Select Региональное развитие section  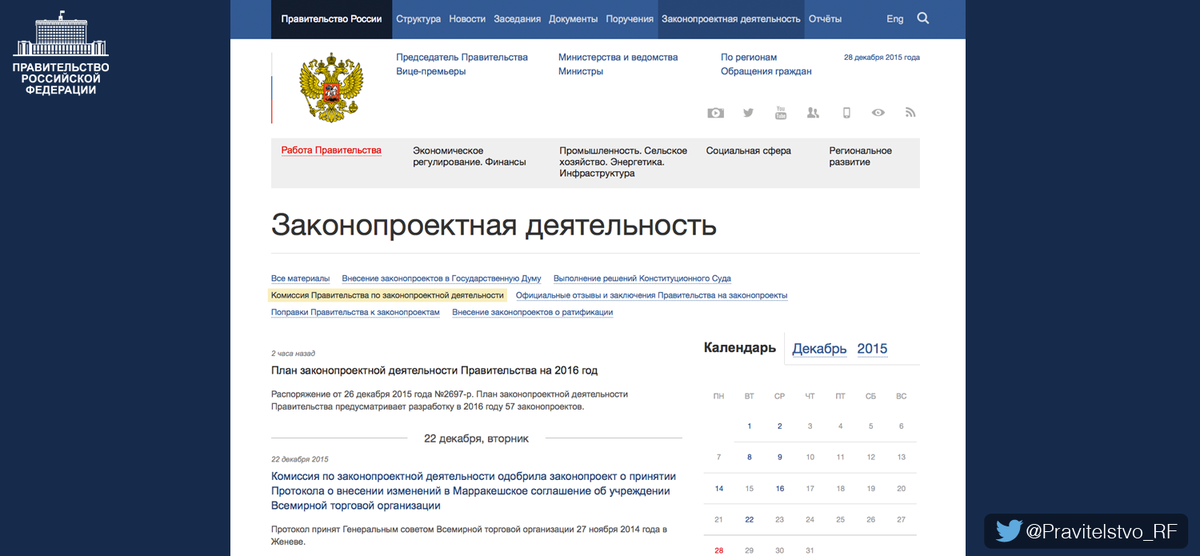860,156
